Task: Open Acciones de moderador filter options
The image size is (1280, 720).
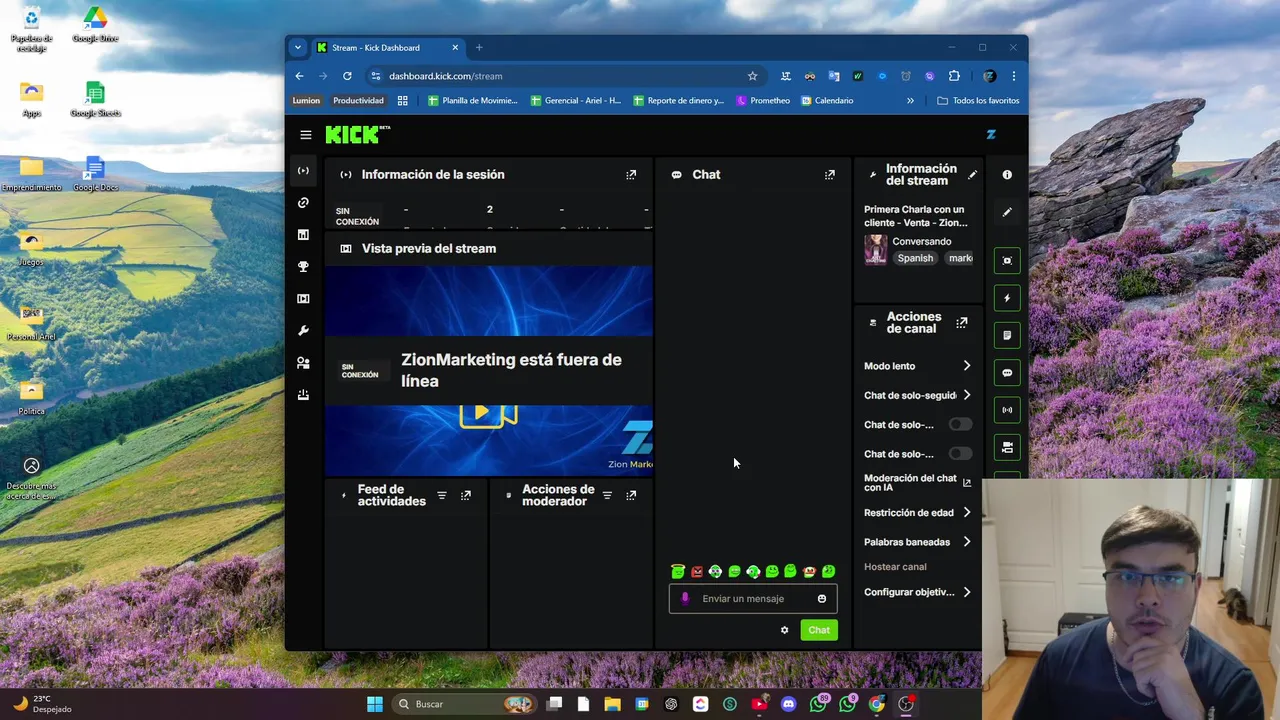Action: pos(607,495)
